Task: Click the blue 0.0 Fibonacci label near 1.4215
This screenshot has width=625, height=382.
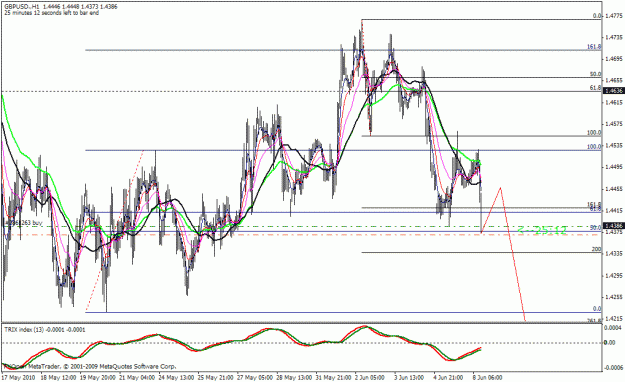Action: (x=597, y=309)
